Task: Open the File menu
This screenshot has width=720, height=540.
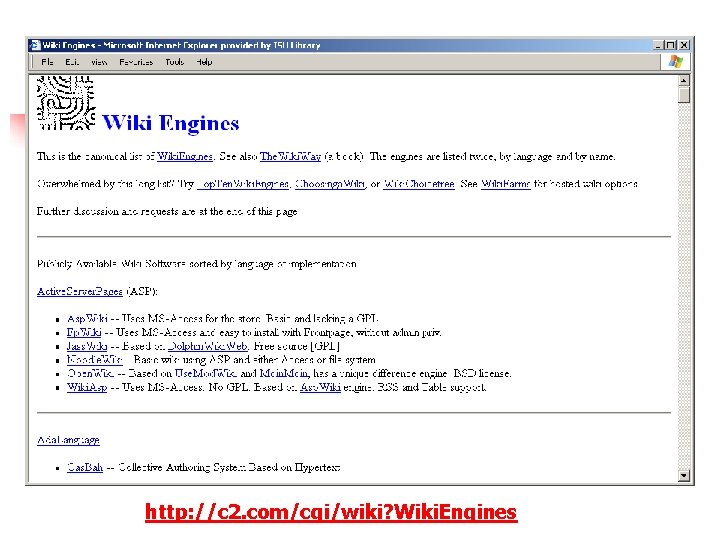Action: pos(47,62)
